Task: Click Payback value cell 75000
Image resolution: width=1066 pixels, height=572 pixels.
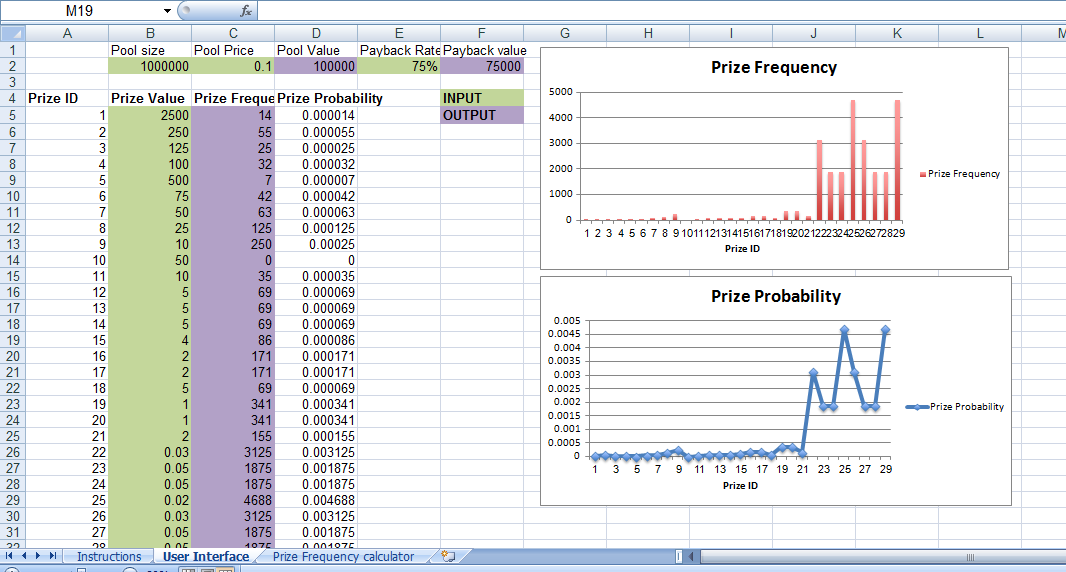Action: click(x=482, y=66)
